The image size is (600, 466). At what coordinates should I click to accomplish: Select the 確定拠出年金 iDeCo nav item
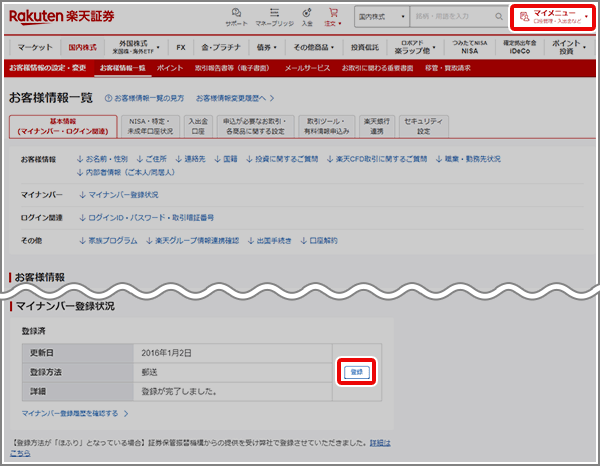(x=519, y=47)
